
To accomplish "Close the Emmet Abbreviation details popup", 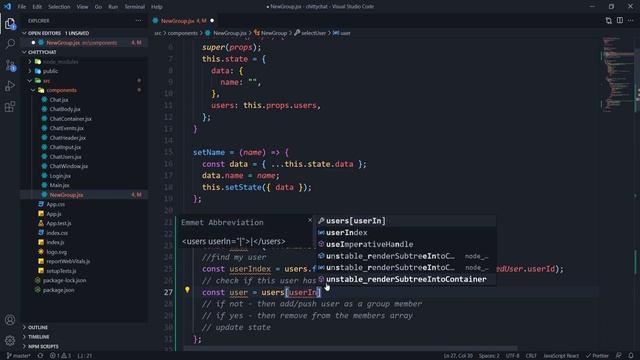I will tap(309, 220).
